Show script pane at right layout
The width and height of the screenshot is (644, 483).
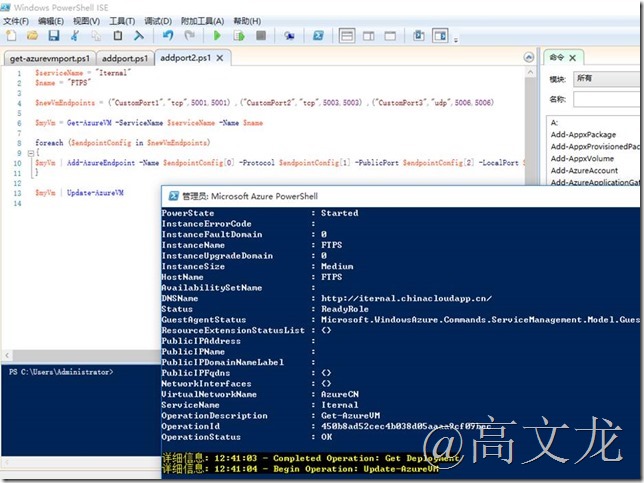[369, 36]
